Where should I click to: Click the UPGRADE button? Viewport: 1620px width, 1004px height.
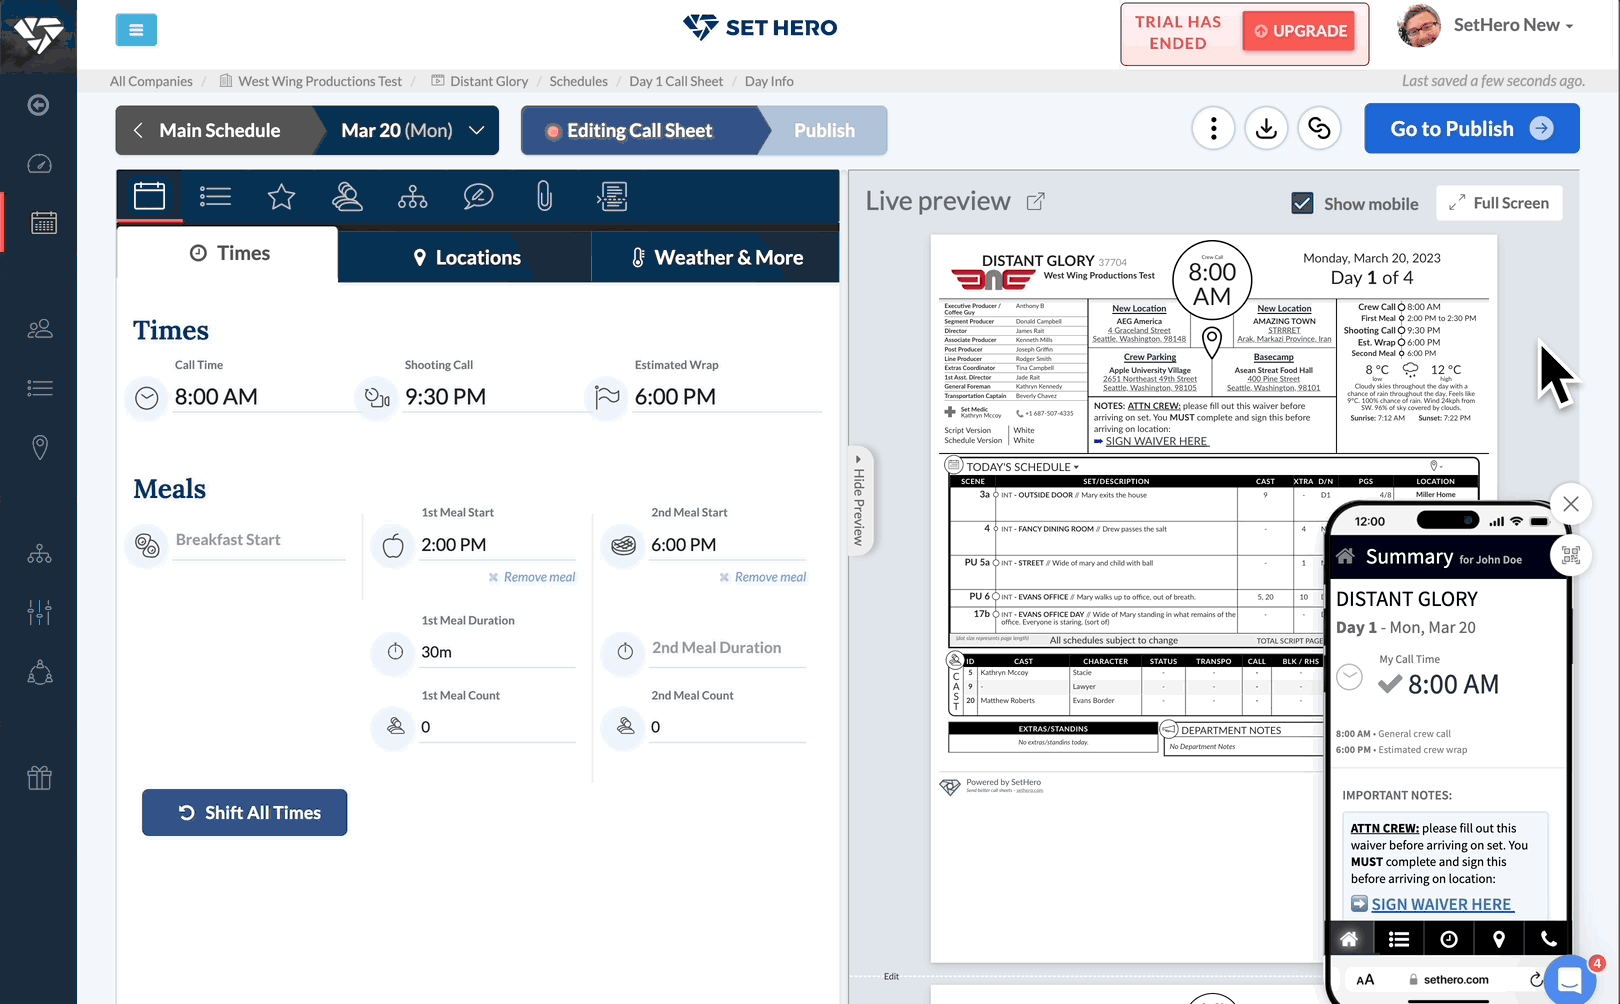(1300, 31)
